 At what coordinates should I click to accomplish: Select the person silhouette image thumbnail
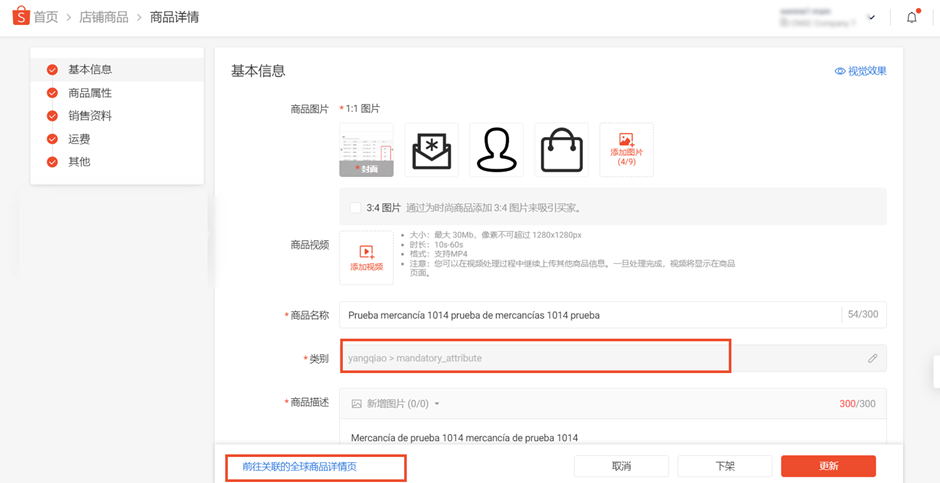click(x=496, y=150)
